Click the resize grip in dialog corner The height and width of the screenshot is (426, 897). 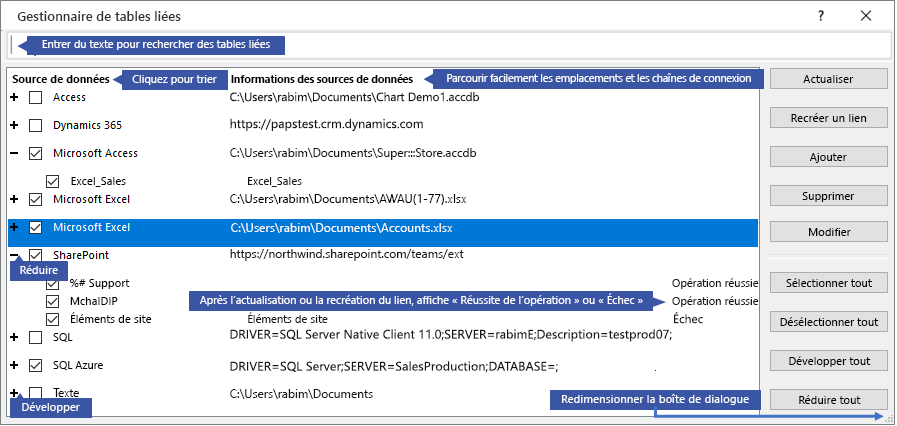coord(885,417)
